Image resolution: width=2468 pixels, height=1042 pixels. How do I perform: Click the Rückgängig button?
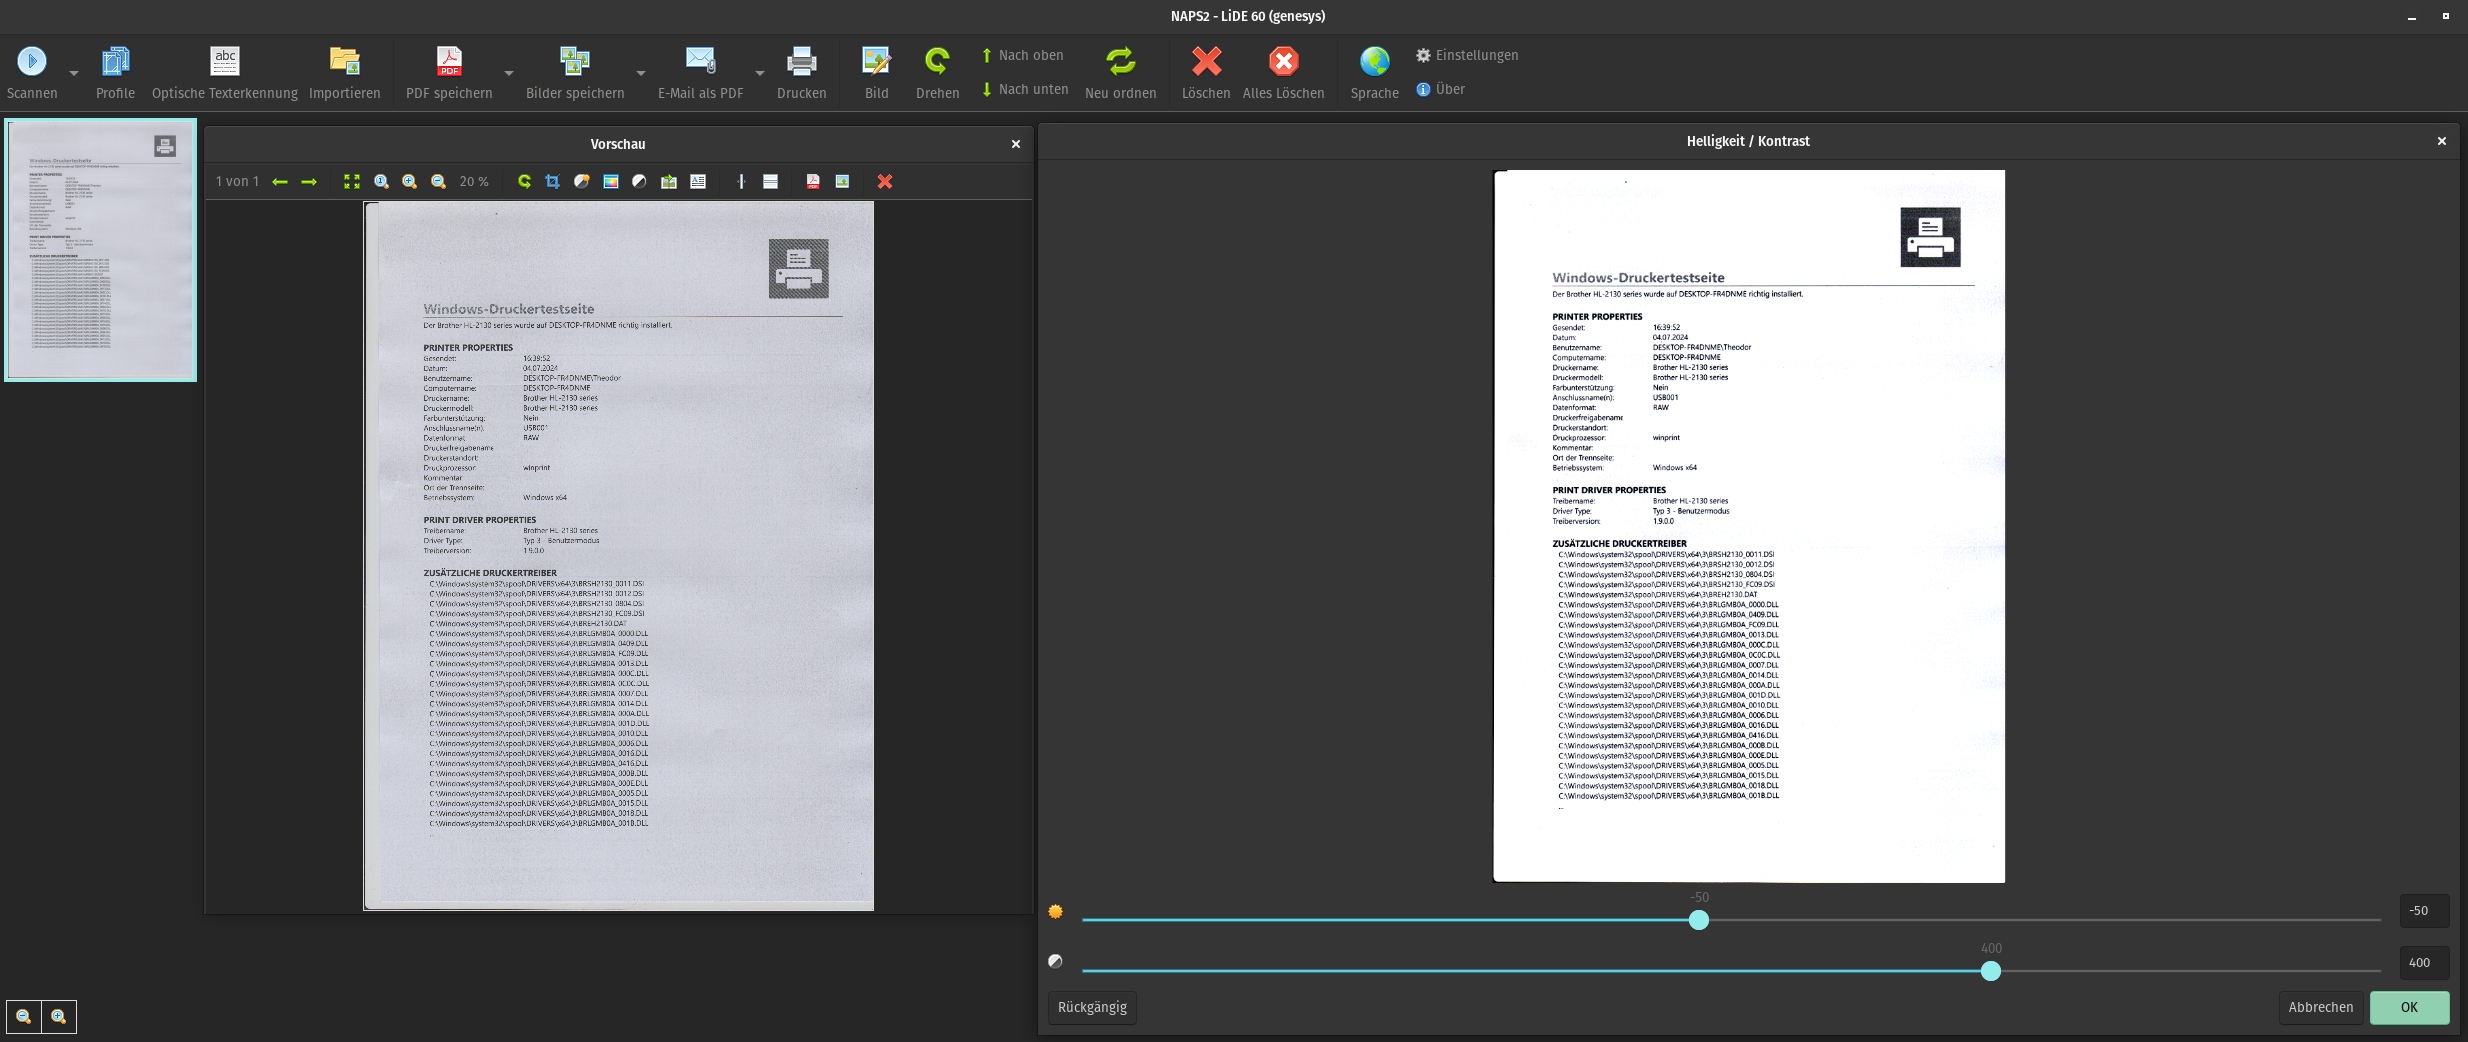pos(1092,1007)
